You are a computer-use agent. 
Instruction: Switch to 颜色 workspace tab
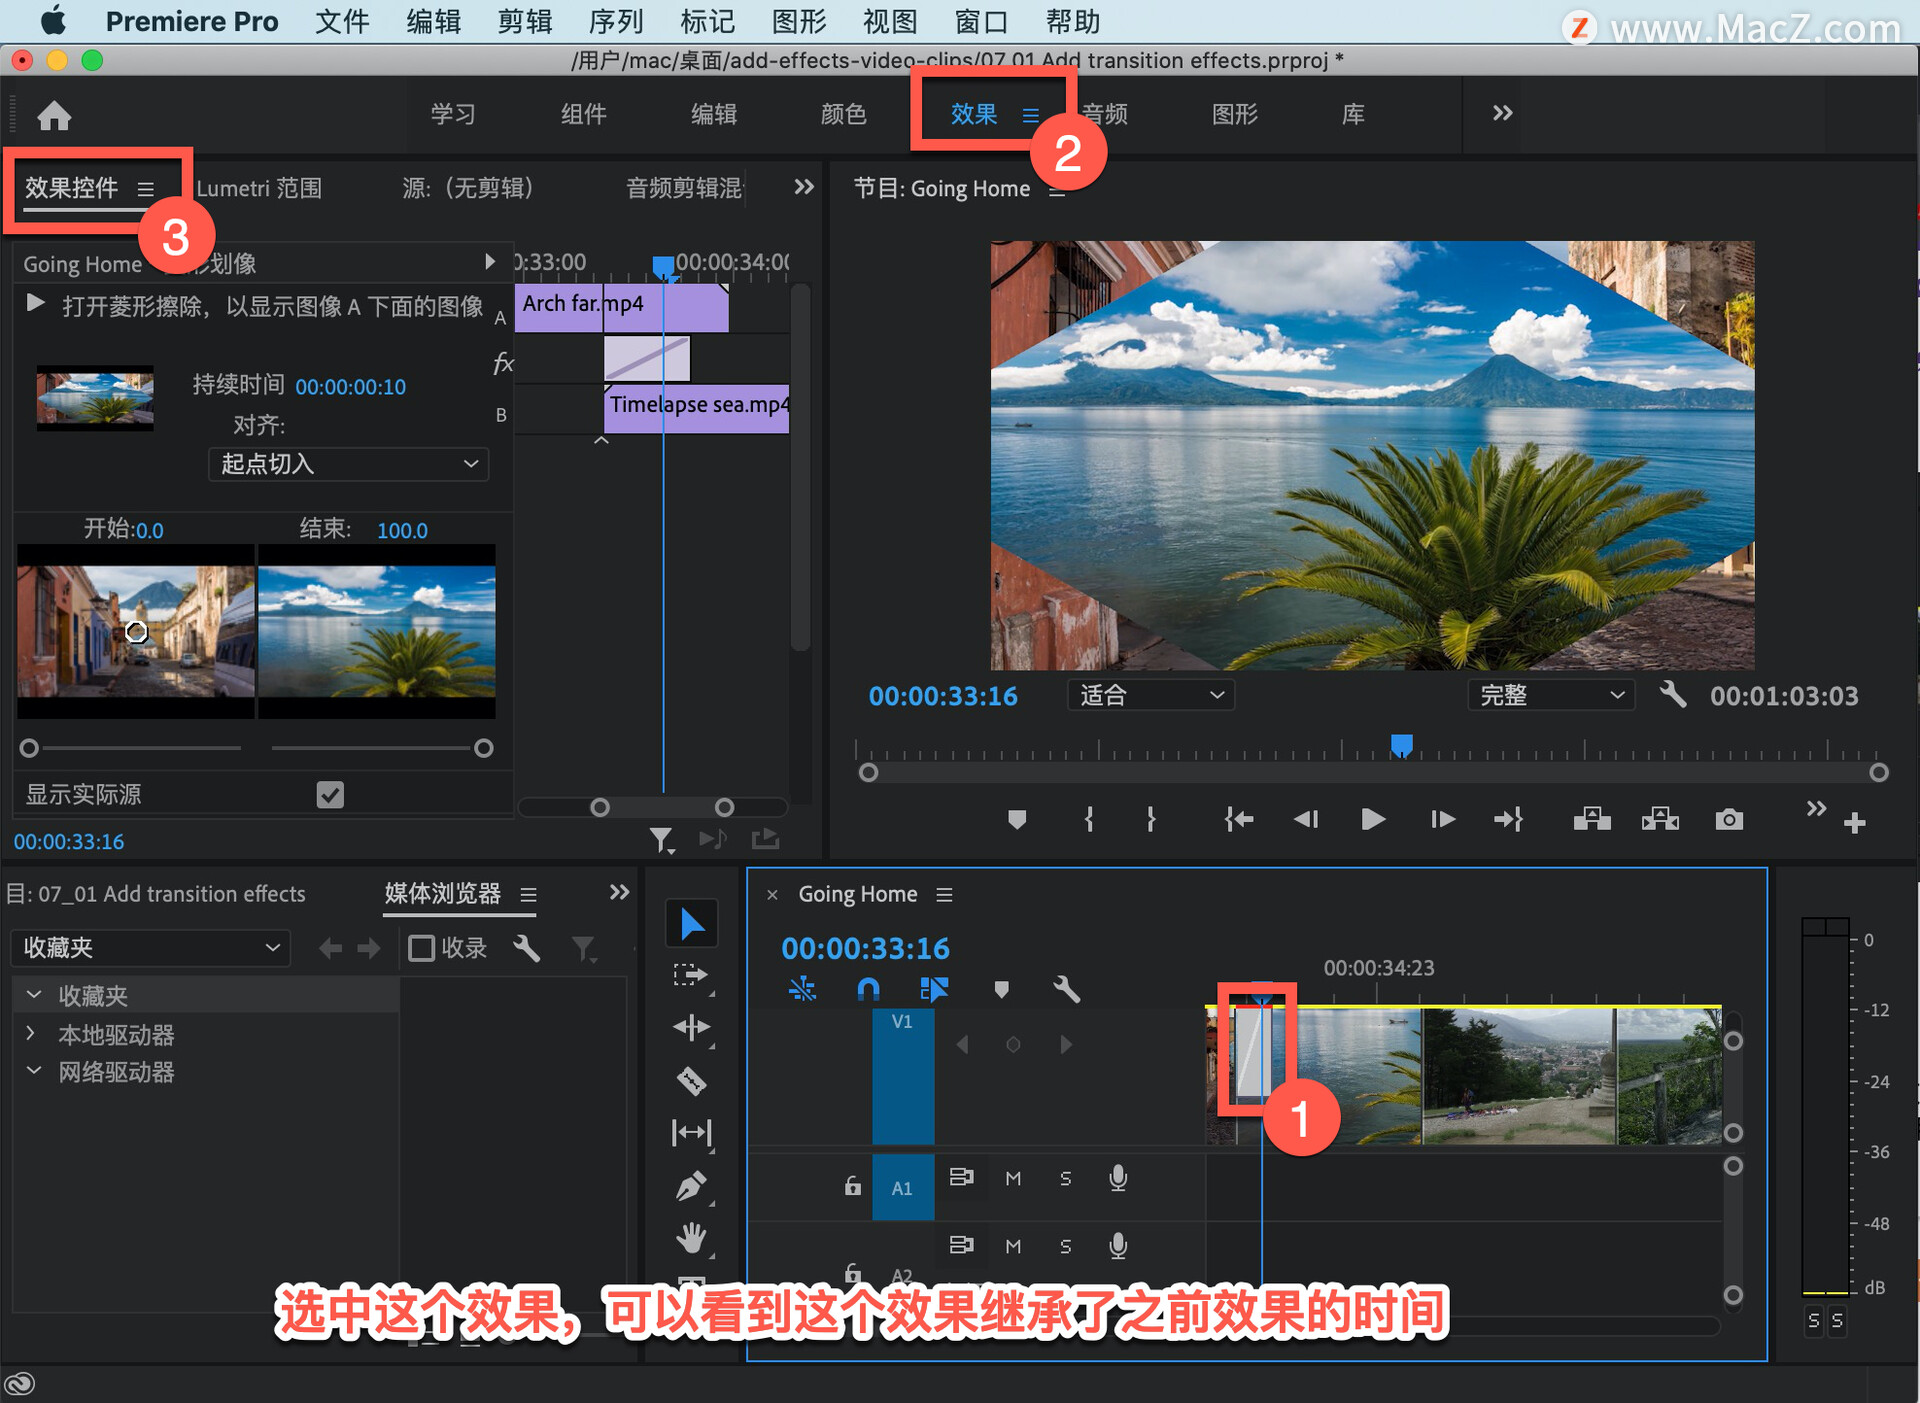click(x=843, y=114)
